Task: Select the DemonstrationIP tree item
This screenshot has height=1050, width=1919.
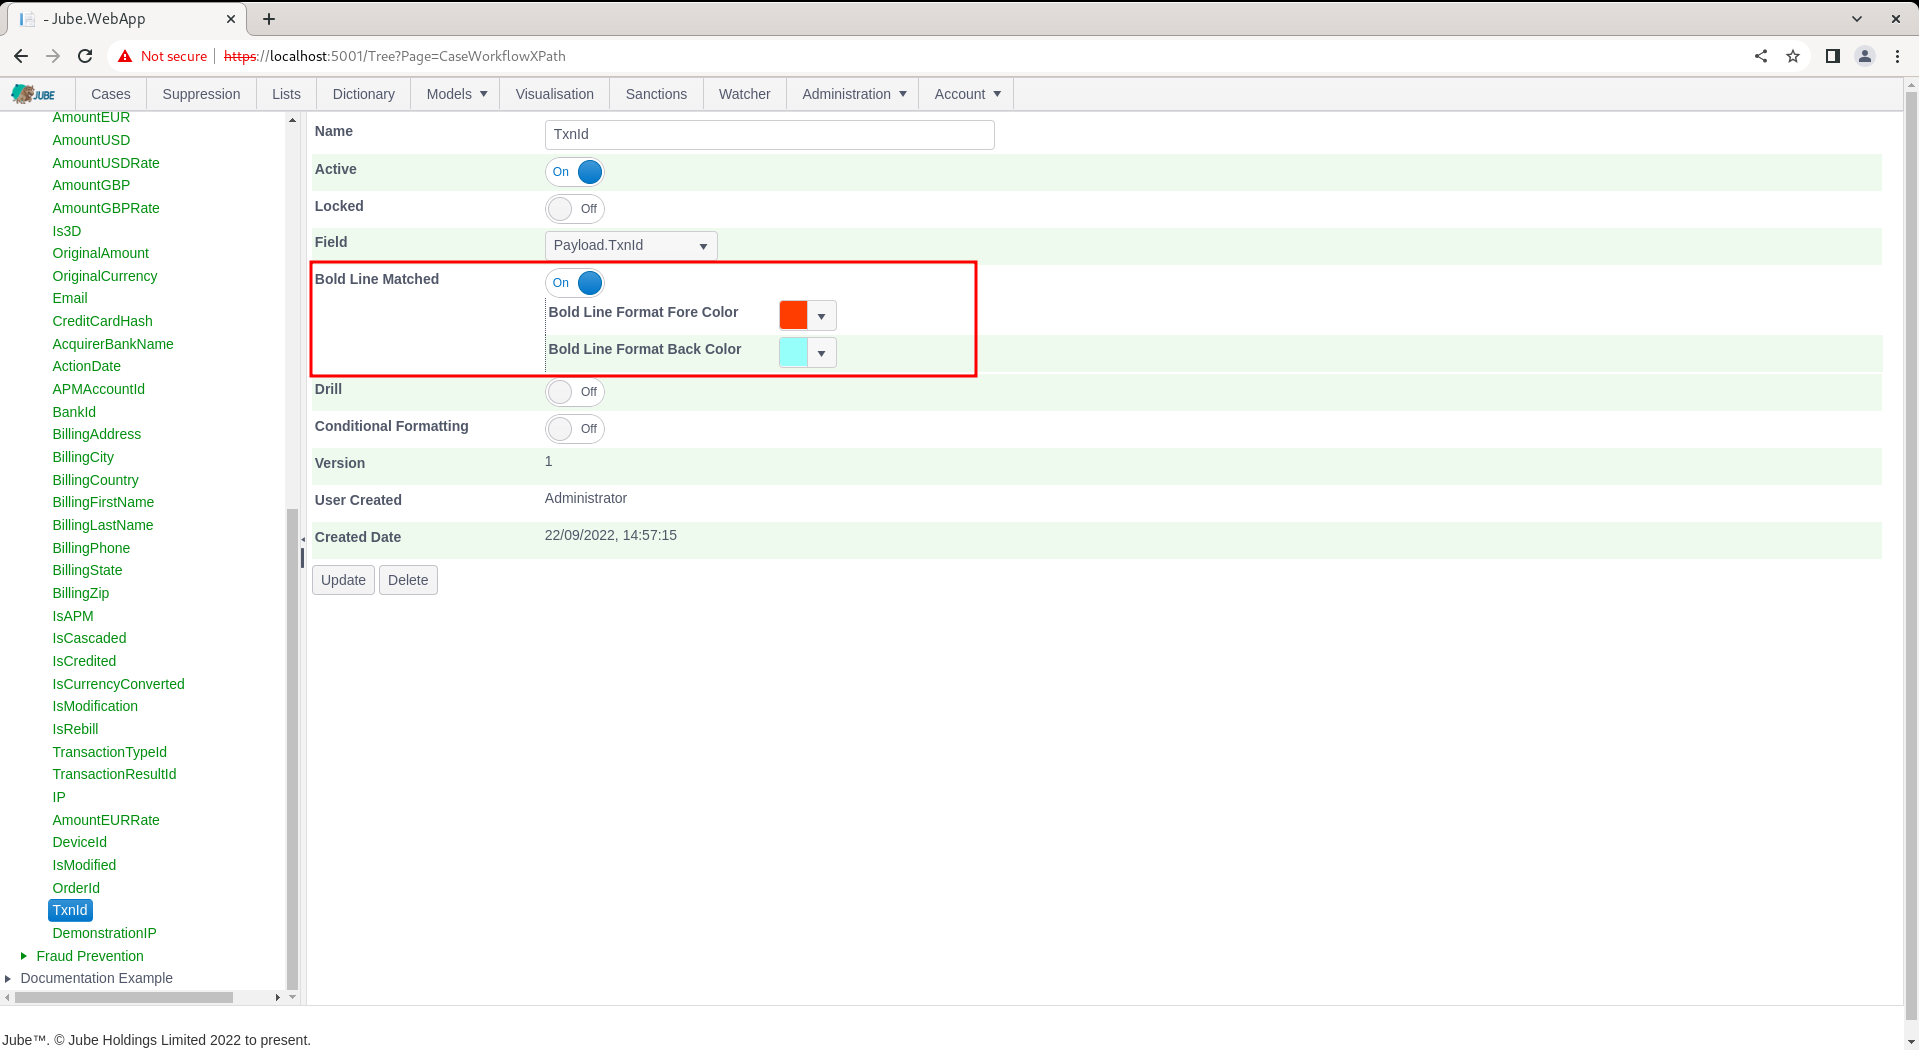Action: 105,933
